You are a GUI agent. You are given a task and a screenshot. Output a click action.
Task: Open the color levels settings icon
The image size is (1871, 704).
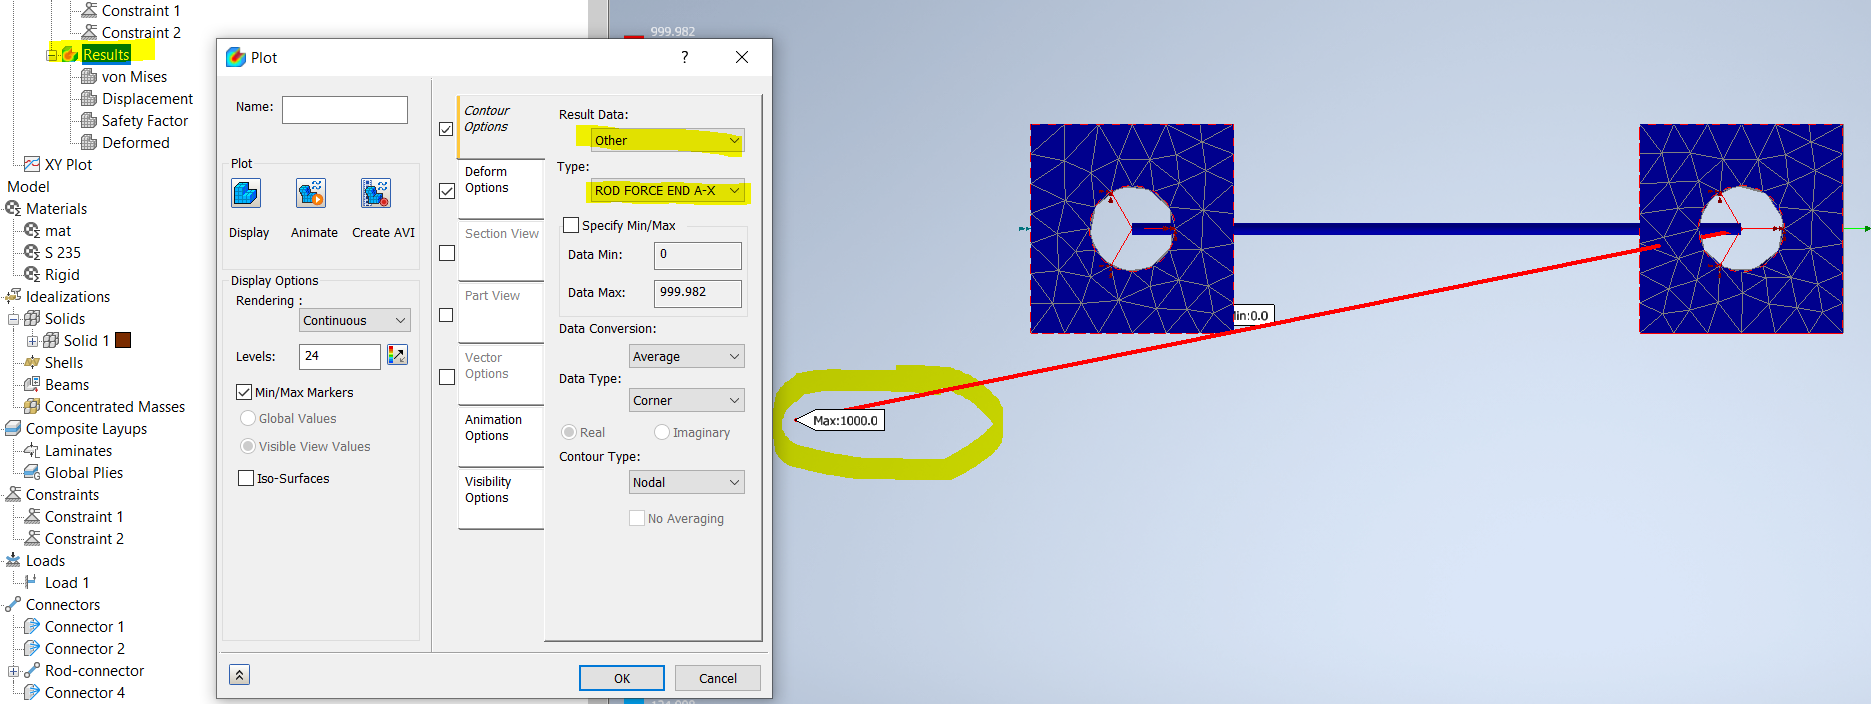pos(397,355)
